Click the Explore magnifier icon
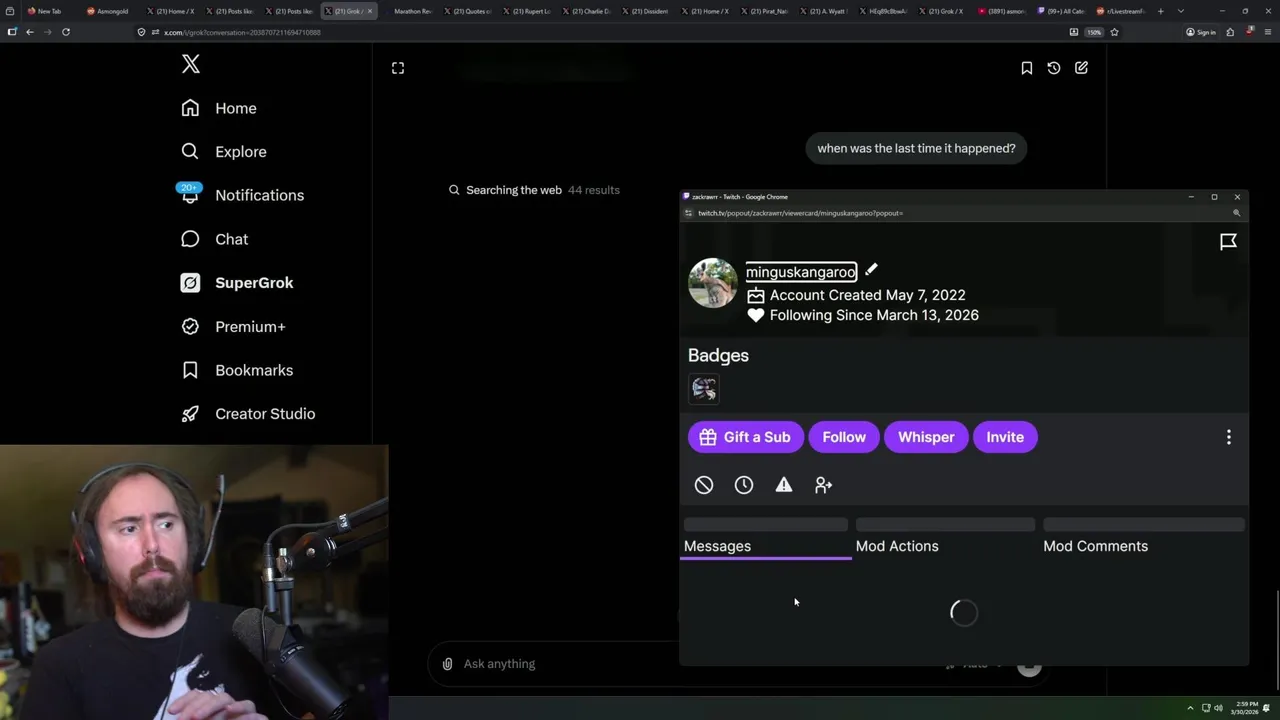Viewport: 1280px width, 720px height. click(190, 152)
